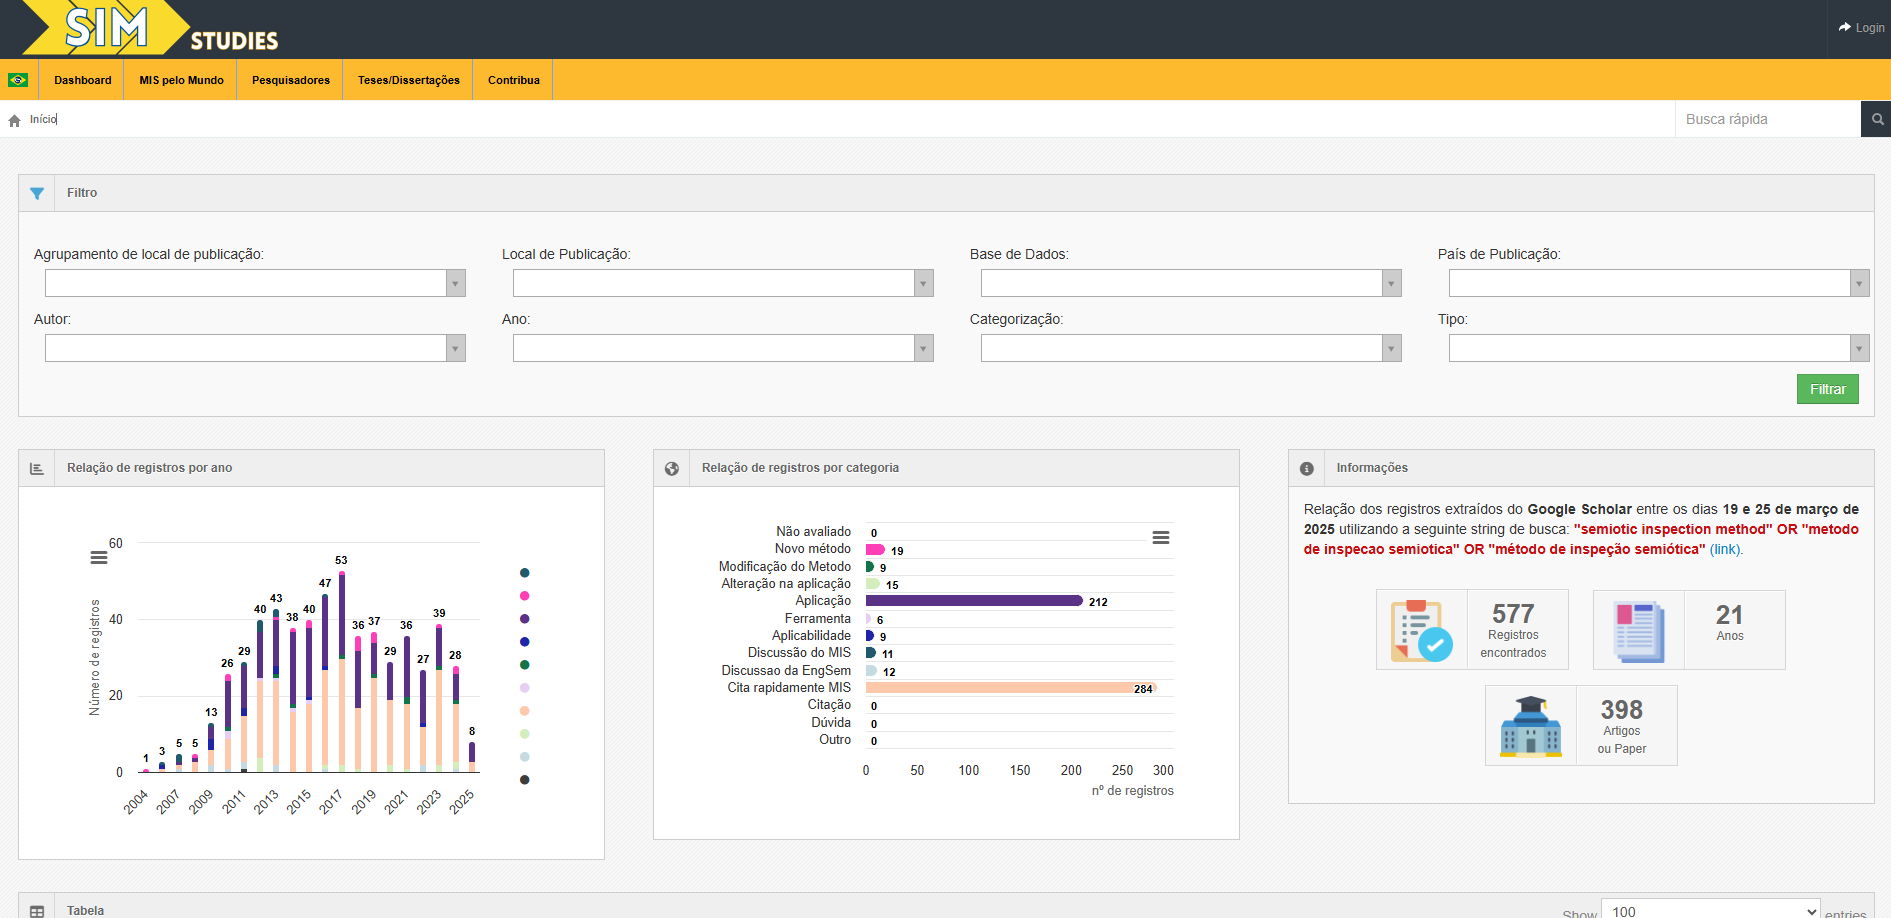Open the yearly chart hamburger menu
Image resolution: width=1891 pixels, height=918 pixels.
click(99, 558)
